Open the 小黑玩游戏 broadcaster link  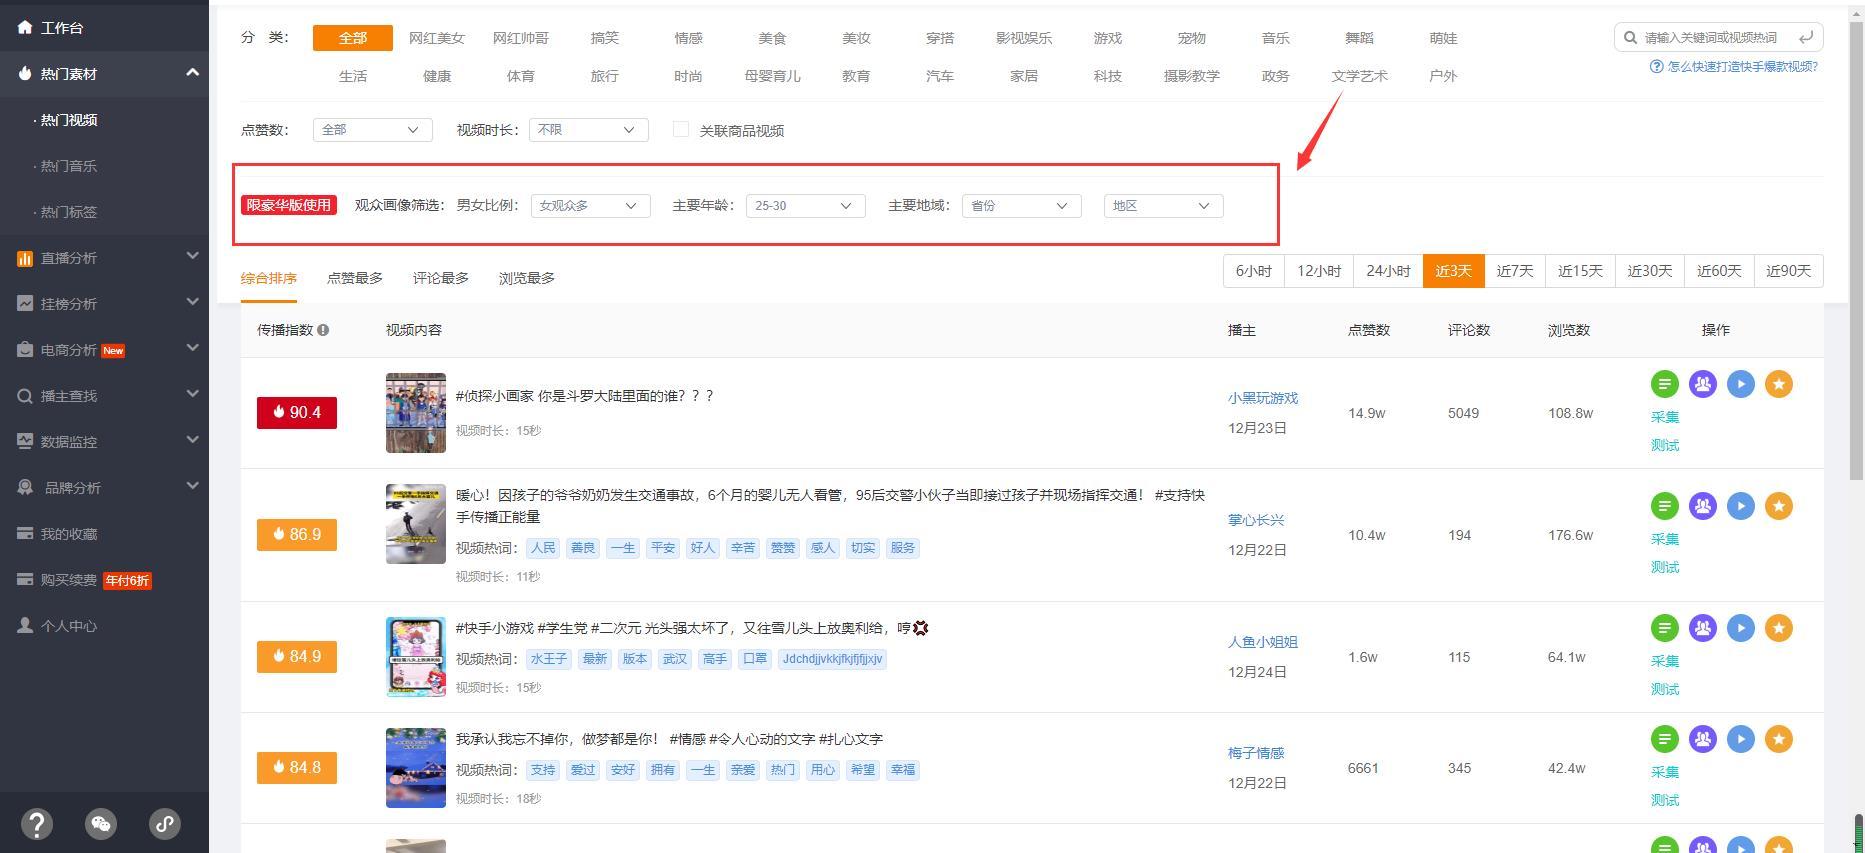click(1262, 398)
